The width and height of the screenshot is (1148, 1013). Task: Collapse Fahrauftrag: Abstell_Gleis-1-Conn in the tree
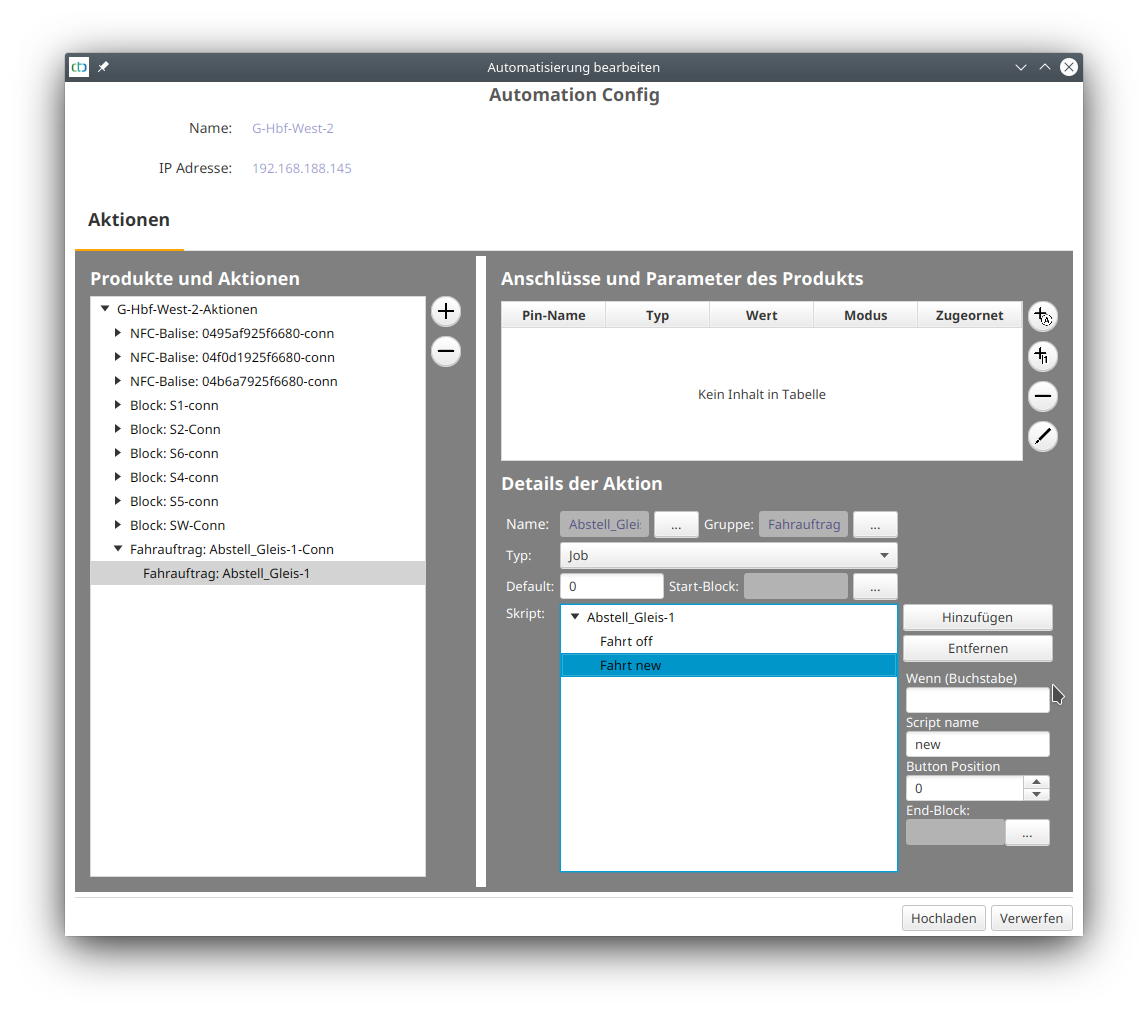(117, 549)
